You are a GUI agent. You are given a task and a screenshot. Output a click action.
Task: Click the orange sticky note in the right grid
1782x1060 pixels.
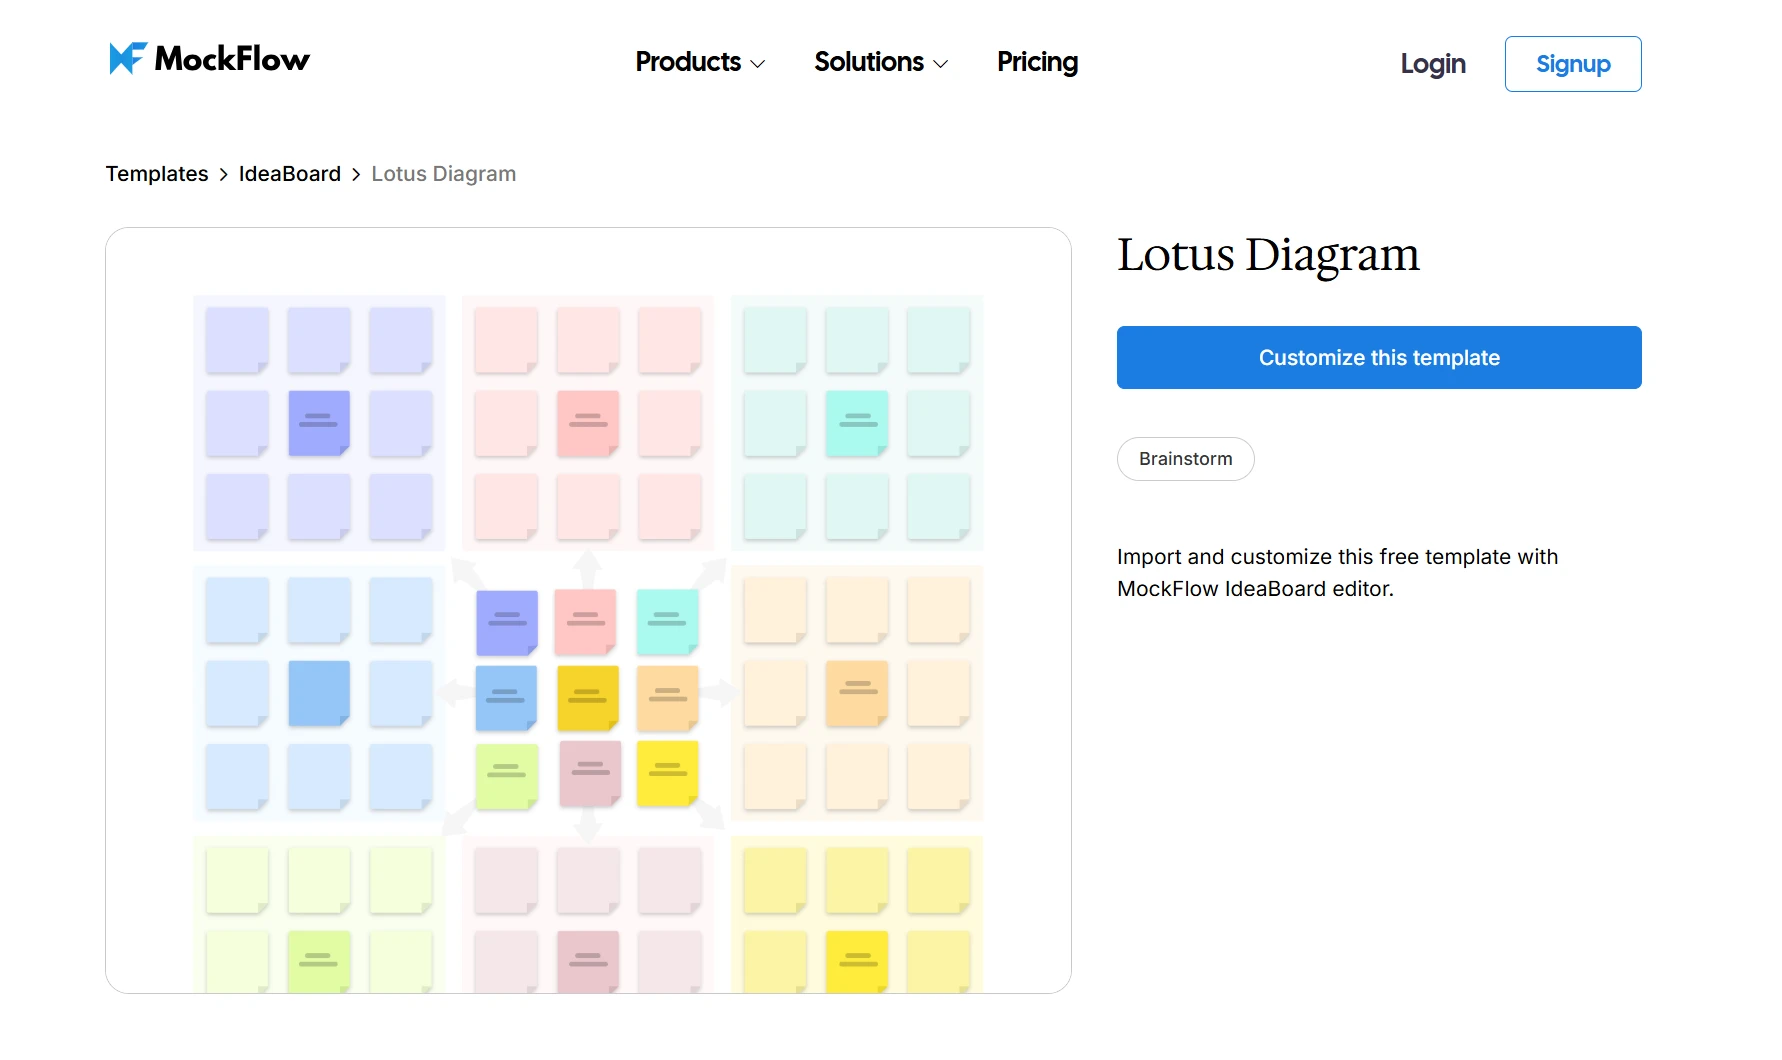point(856,693)
